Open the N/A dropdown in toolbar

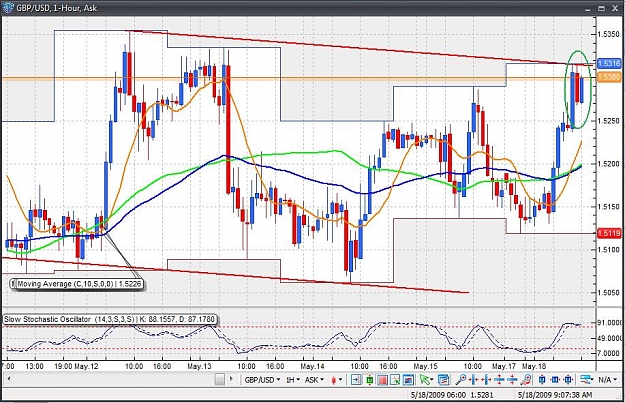click(x=608, y=379)
